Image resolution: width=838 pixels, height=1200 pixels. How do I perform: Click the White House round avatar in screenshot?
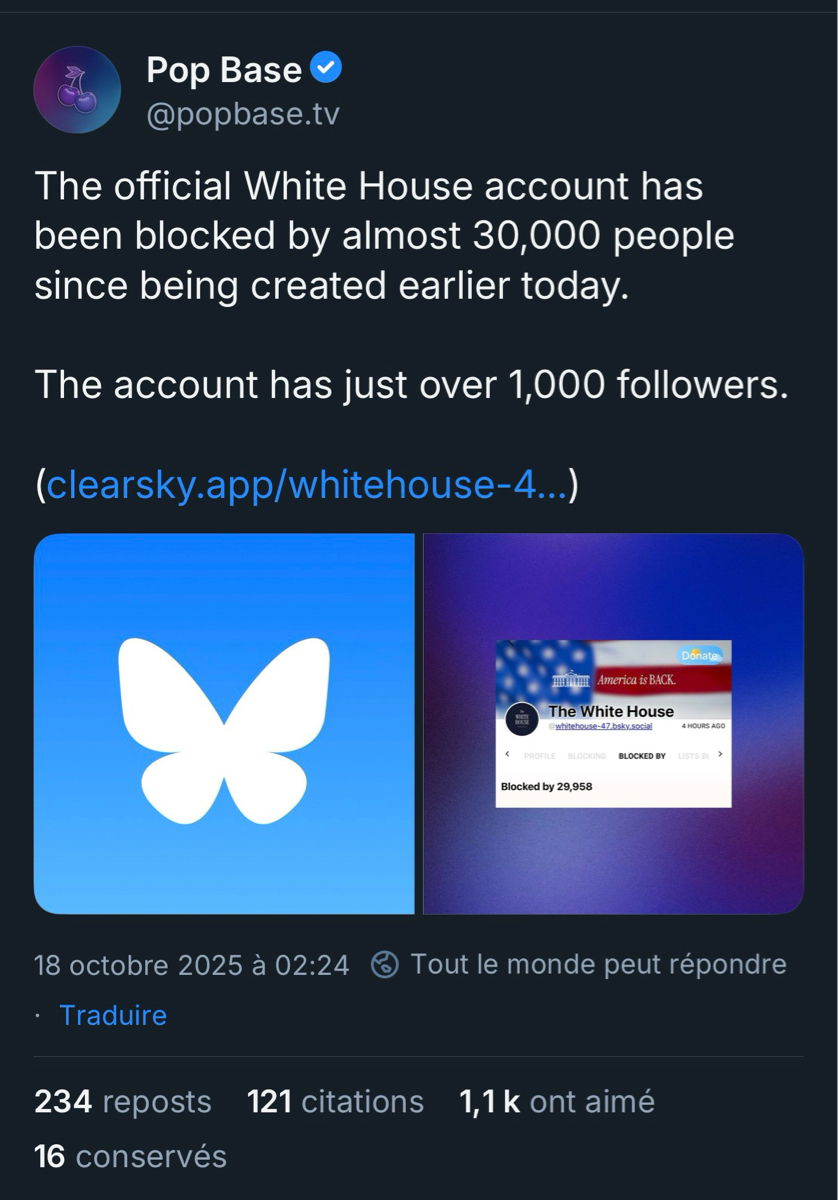click(x=522, y=718)
